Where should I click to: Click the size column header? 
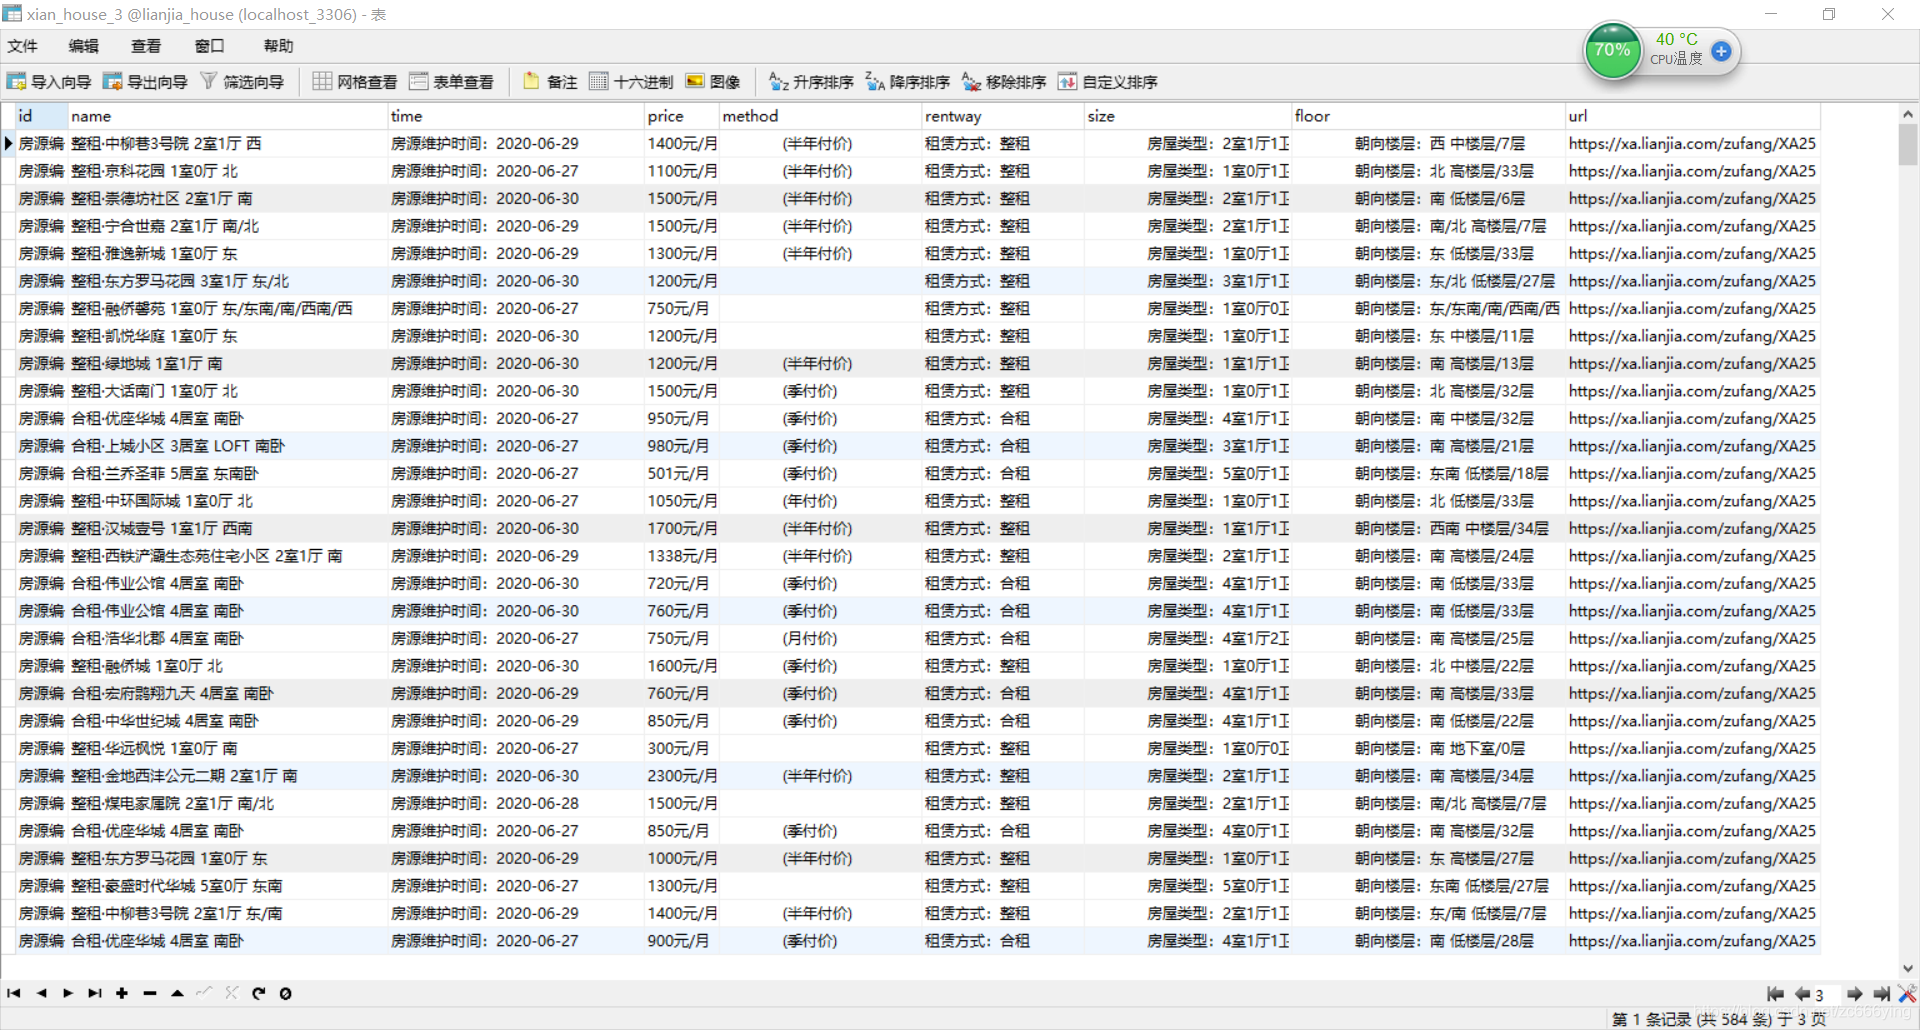(1189, 116)
